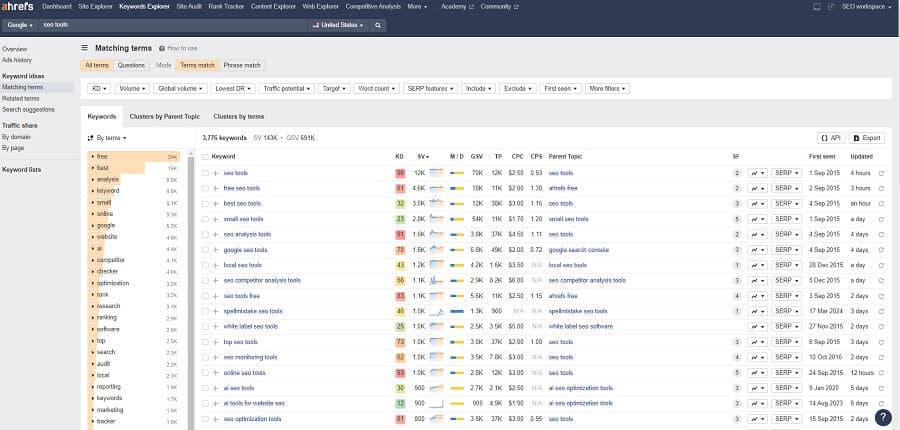Click the Export button
The image size is (900, 430).
(867, 138)
